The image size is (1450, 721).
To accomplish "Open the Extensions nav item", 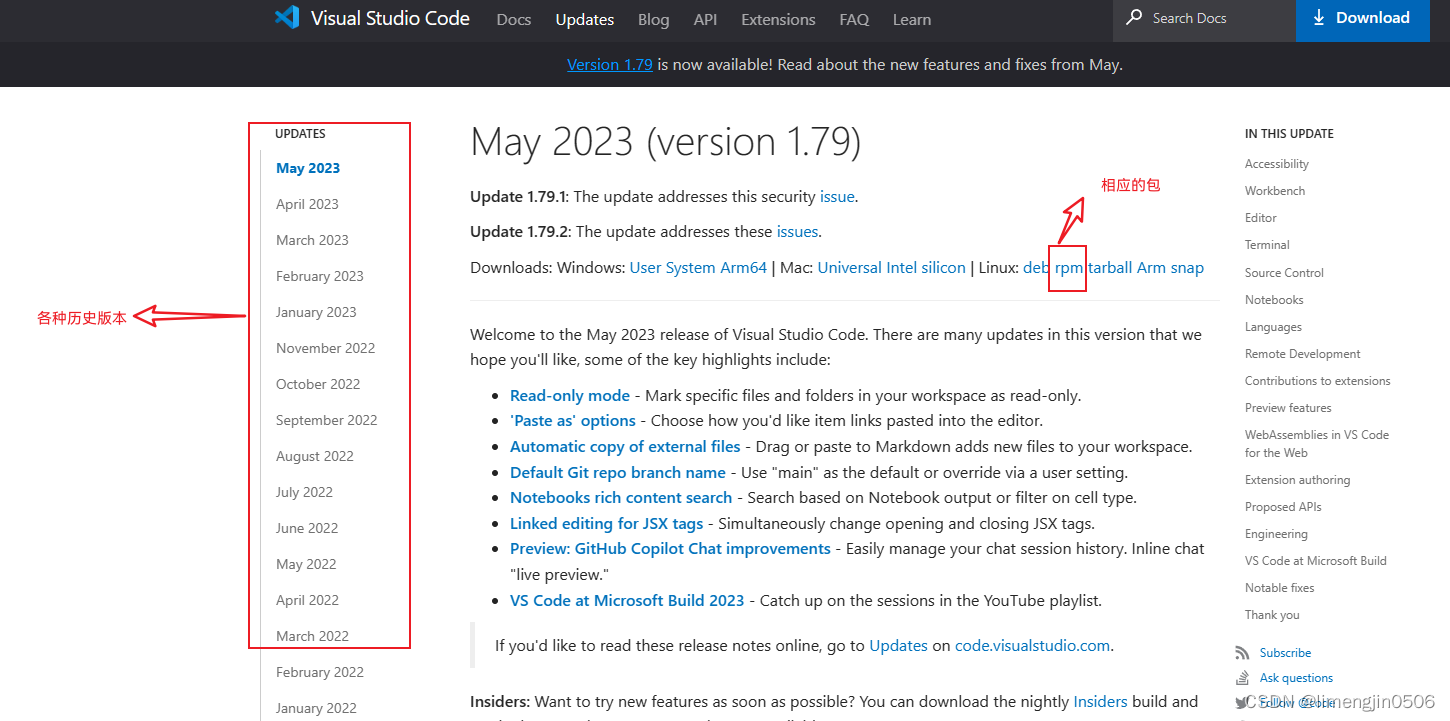I will [778, 19].
